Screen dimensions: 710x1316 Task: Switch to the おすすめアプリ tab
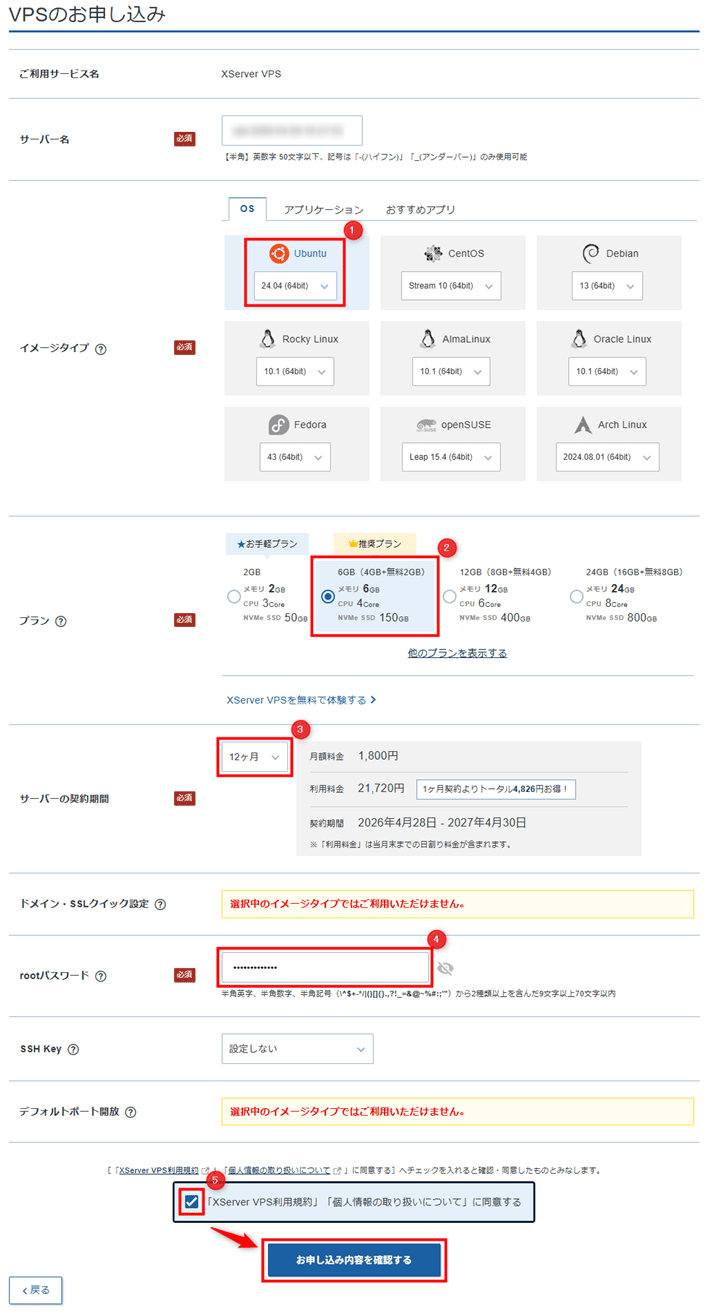tap(421, 210)
